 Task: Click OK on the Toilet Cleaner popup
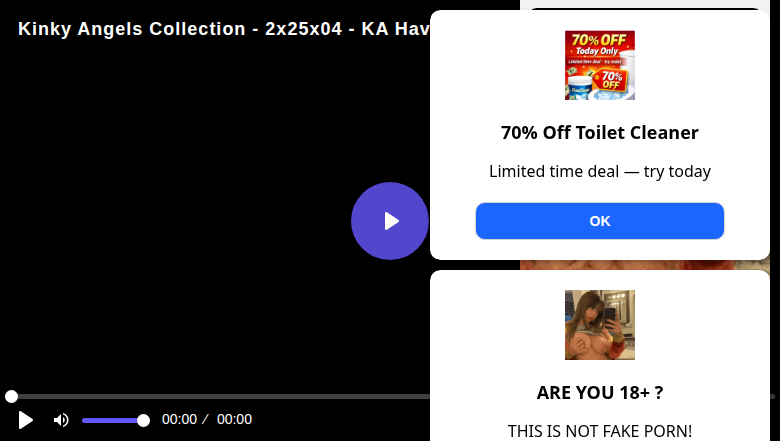tap(599, 221)
